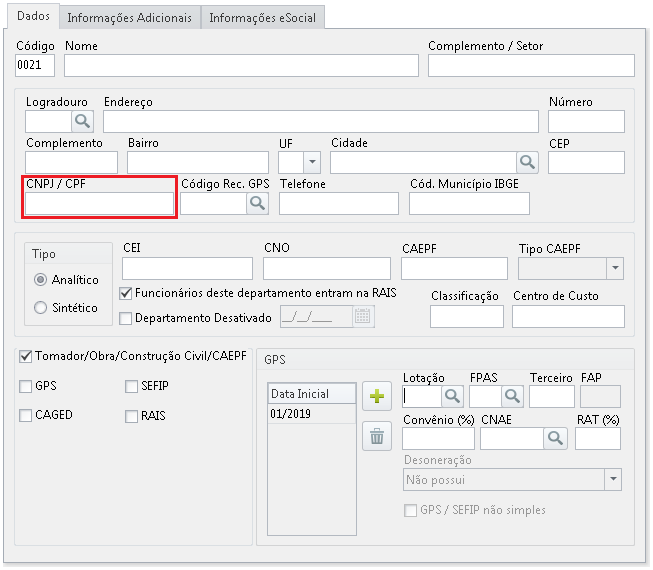The image size is (653, 570).
Task: Open the Lotação search magnifier
Action: [452, 397]
